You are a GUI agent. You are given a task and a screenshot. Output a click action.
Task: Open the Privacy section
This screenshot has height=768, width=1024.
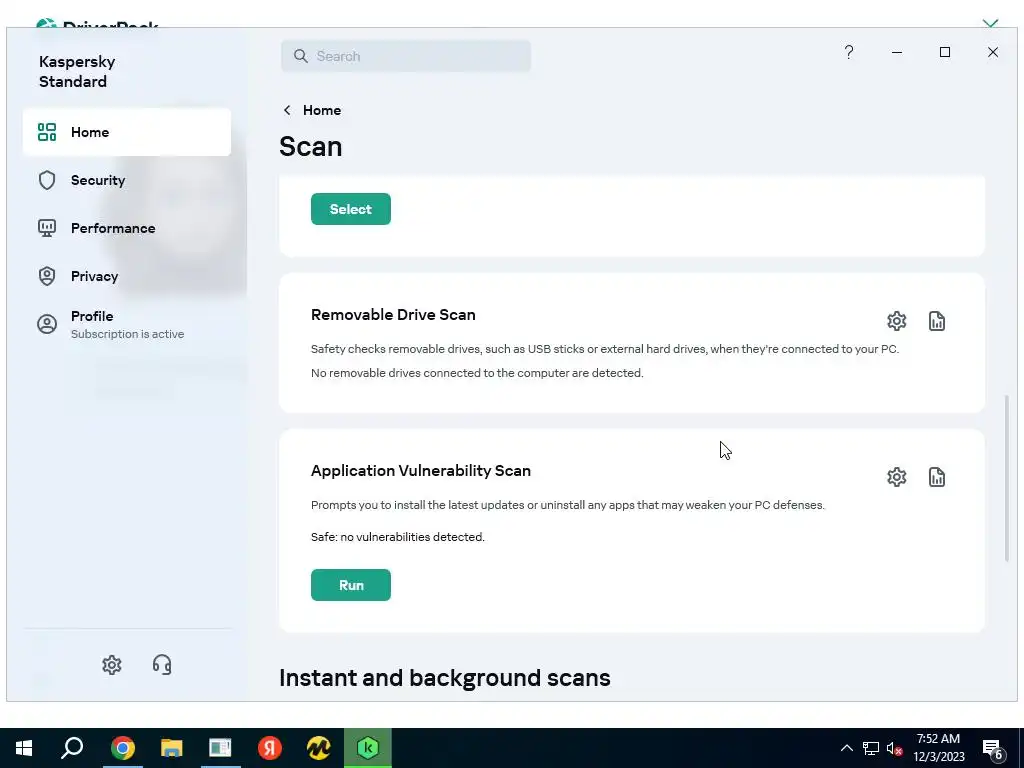click(x=127, y=276)
